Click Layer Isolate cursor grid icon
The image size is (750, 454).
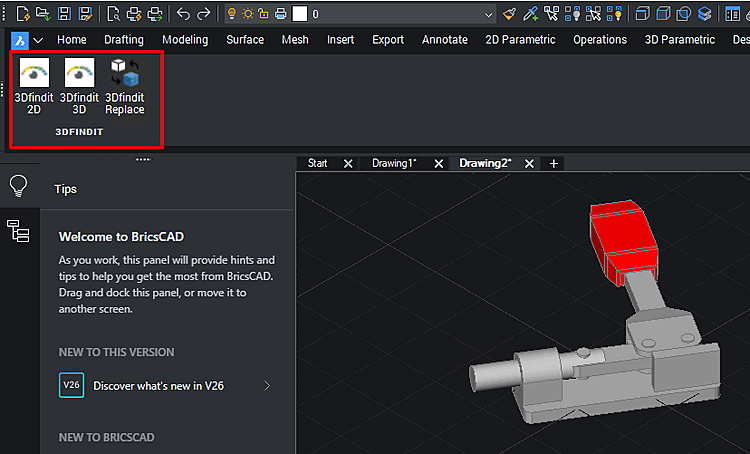point(593,14)
